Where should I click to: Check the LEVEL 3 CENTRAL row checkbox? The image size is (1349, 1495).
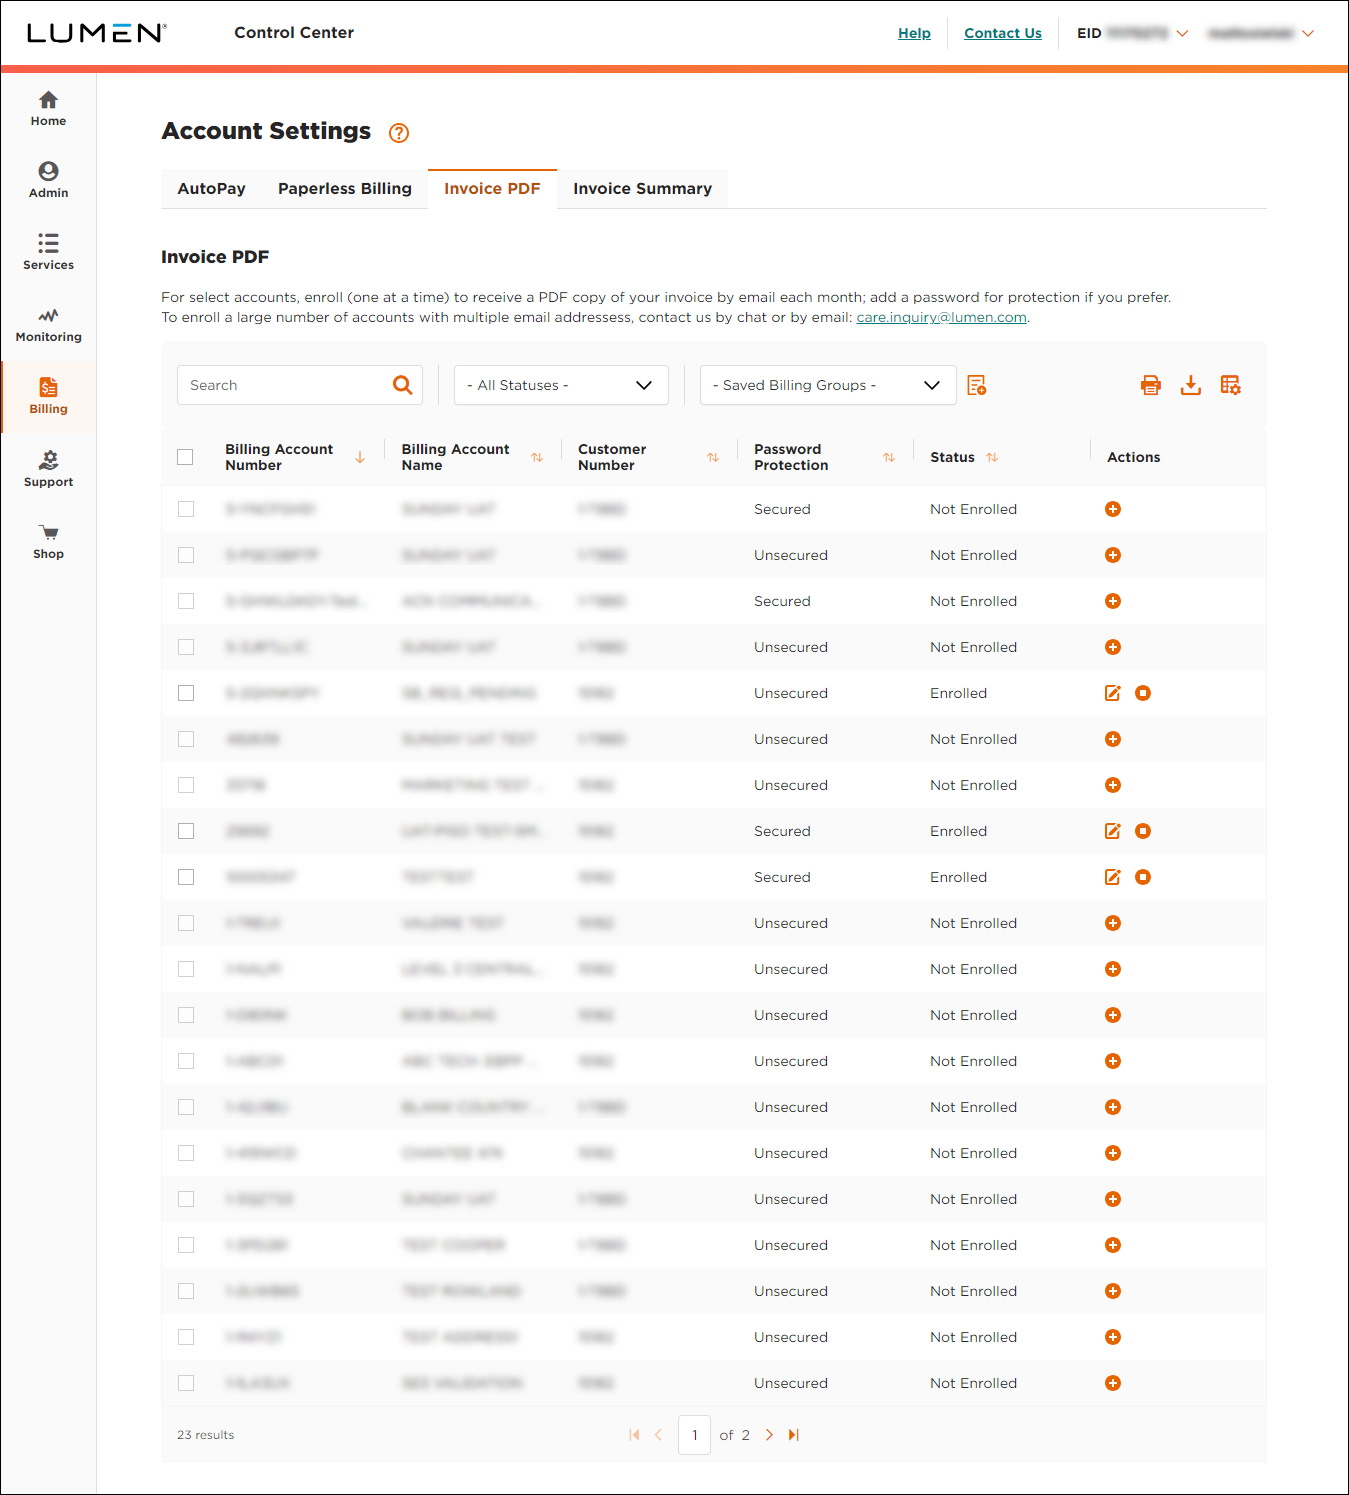(x=186, y=969)
